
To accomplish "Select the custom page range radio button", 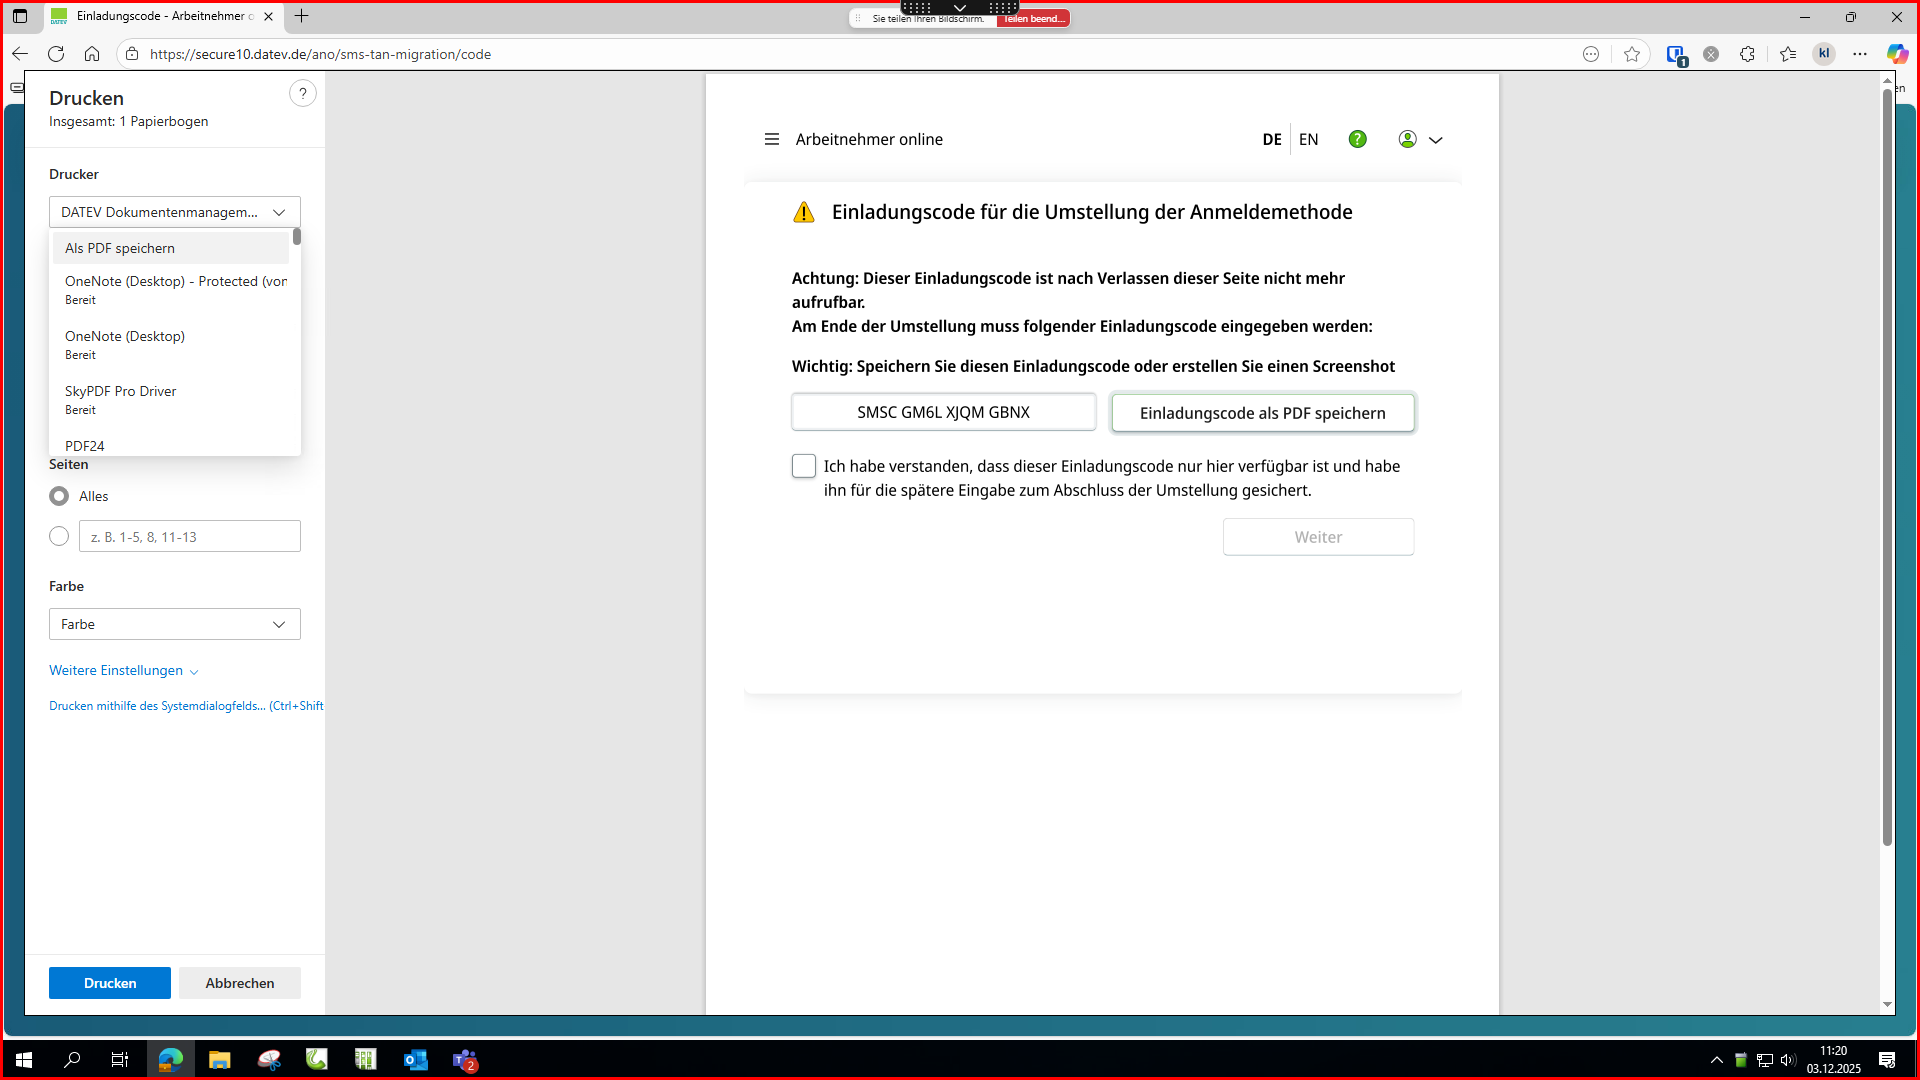I will pos(59,537).
